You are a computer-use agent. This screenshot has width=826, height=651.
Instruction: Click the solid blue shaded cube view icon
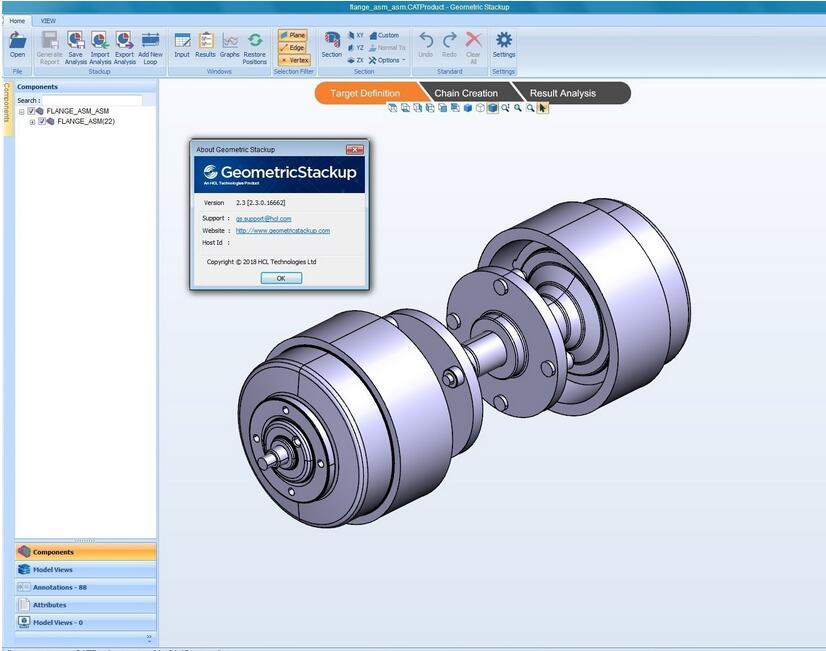(467, 108)
